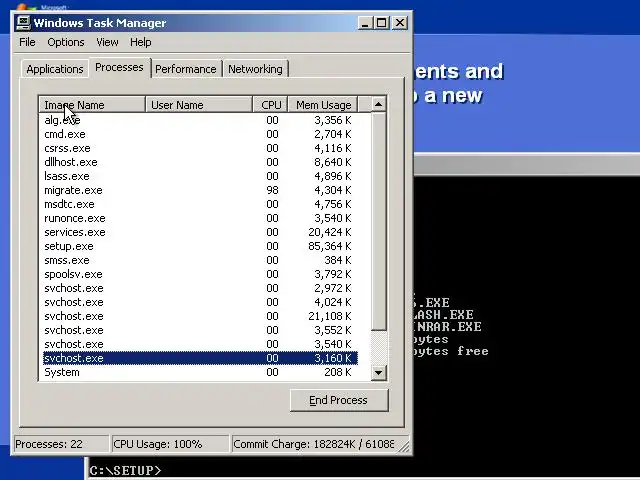
Task: Click the Task Manager resize grip corner
Action: [x=404, y=447]
